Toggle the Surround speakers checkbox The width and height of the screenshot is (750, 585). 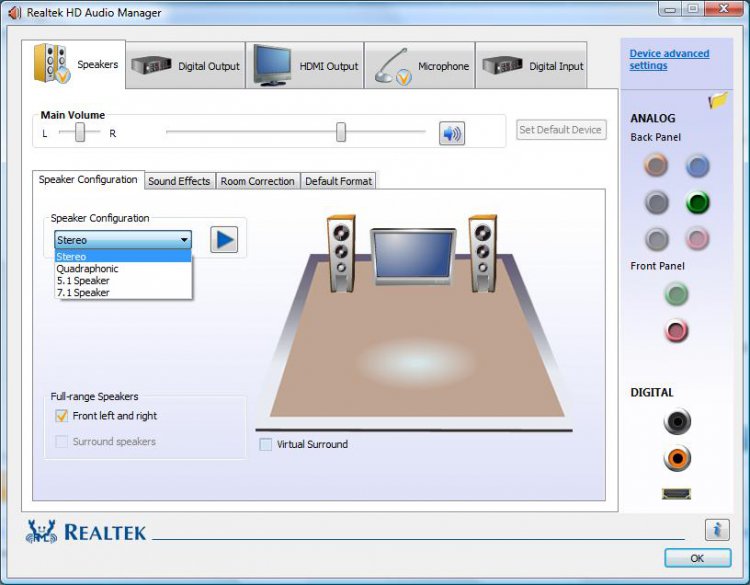coord(62,442)
